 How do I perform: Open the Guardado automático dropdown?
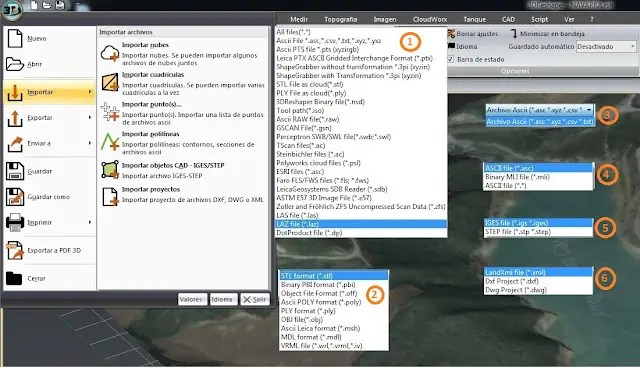[x=606, y=47]
